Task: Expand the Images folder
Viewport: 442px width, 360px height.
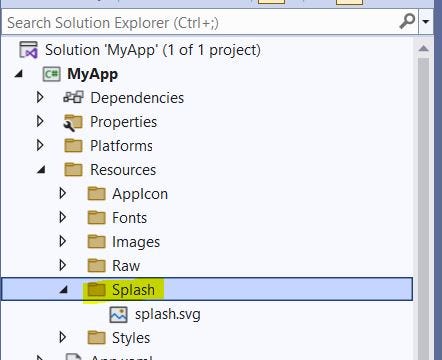Action: pos(62,241)
